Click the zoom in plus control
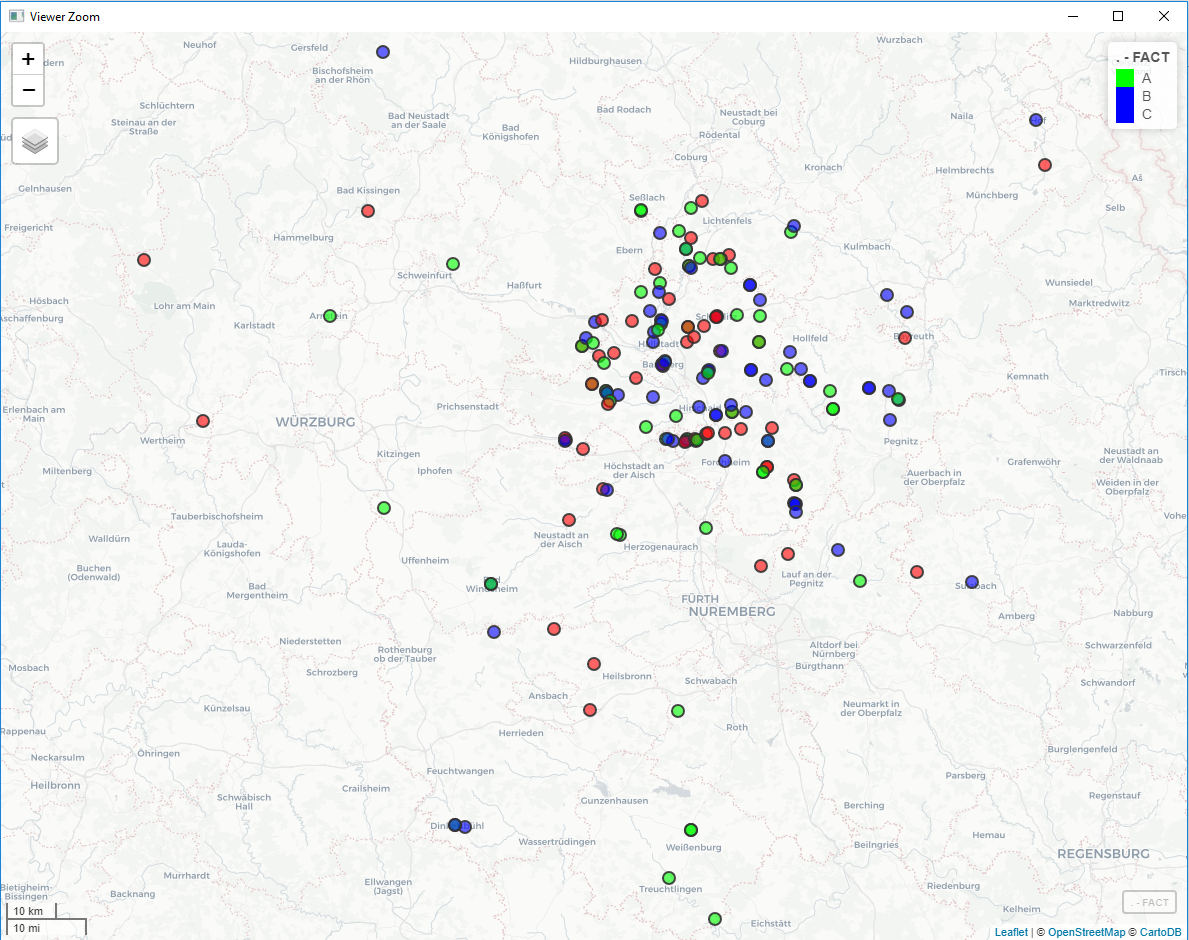The width and height of the screenshot is (1189, 940). [x=28, y=58]
